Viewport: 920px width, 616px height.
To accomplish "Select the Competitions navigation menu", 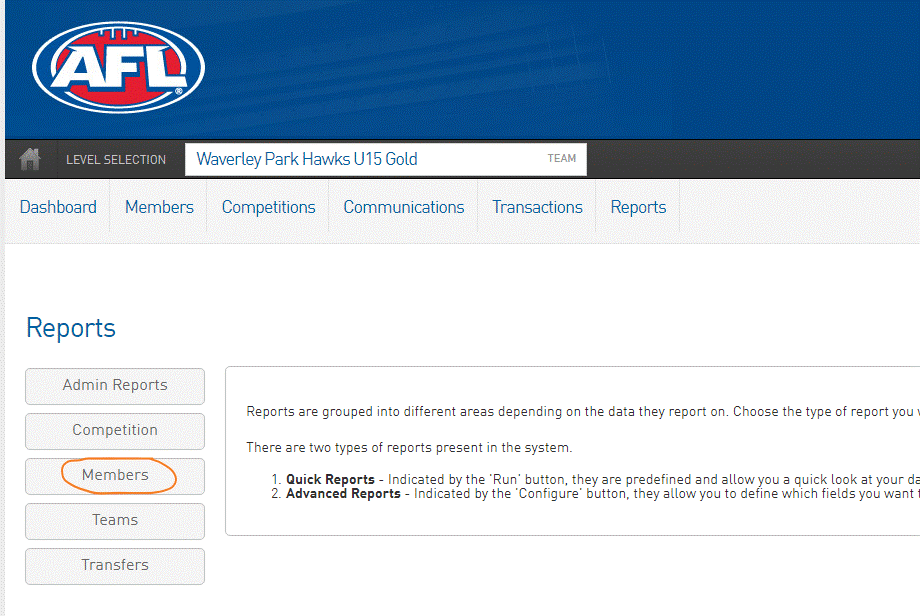I will click(268, 207).
